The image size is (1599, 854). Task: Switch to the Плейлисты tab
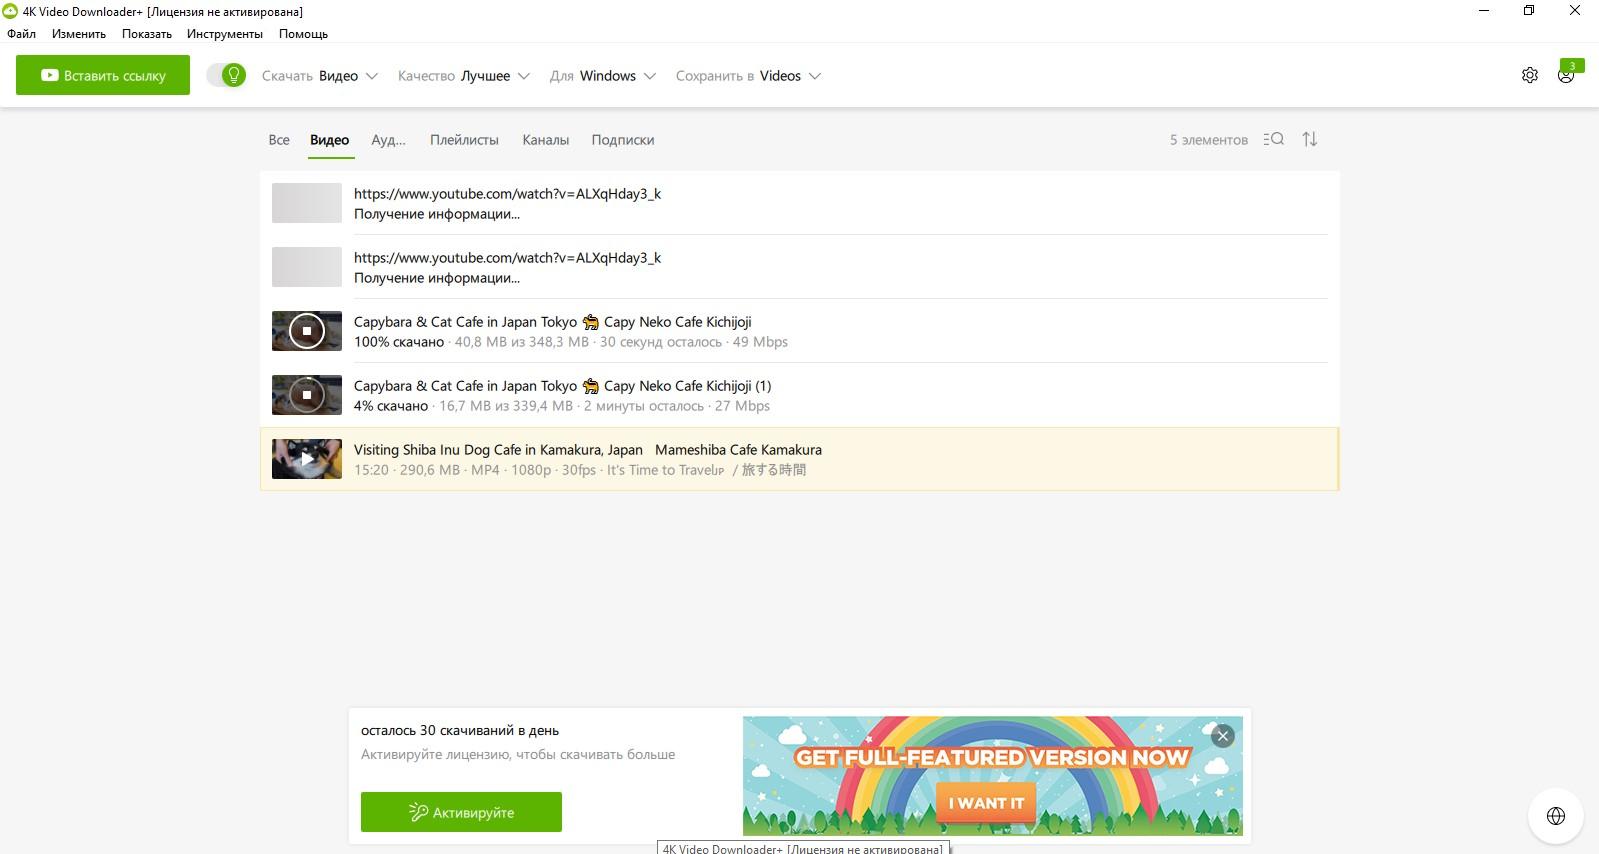coord(464,140)
